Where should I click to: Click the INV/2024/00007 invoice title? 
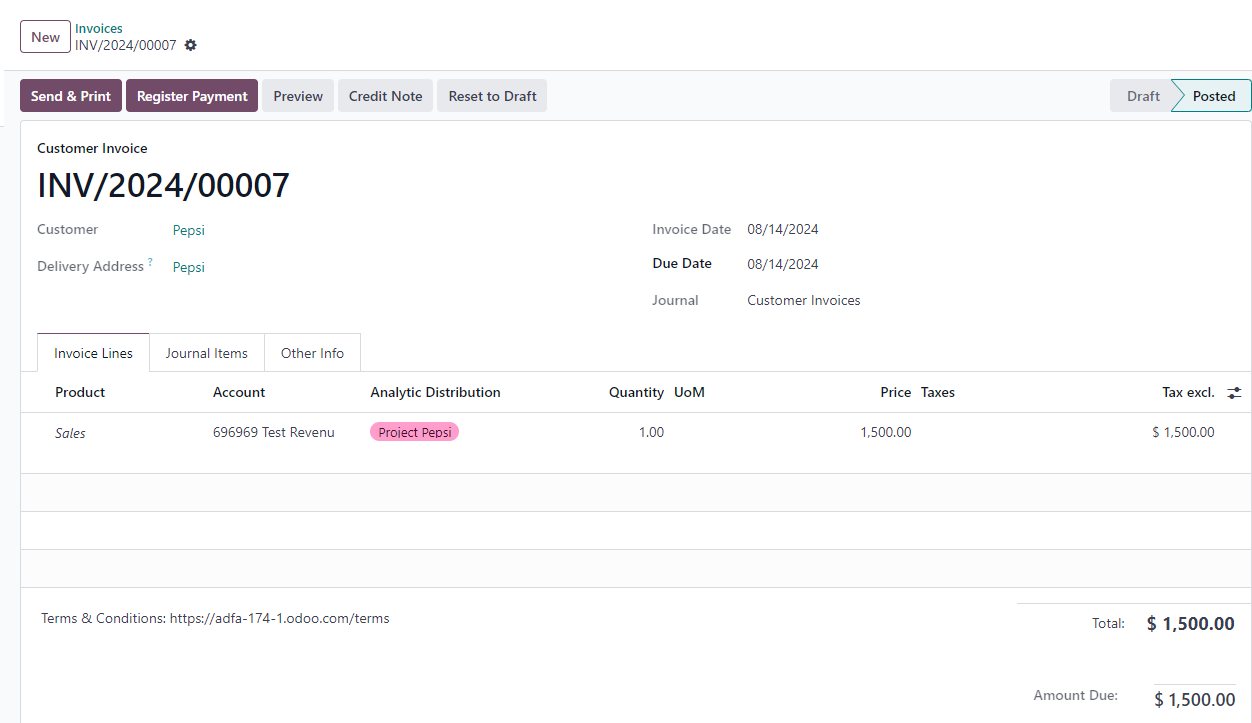click(163, 185)
